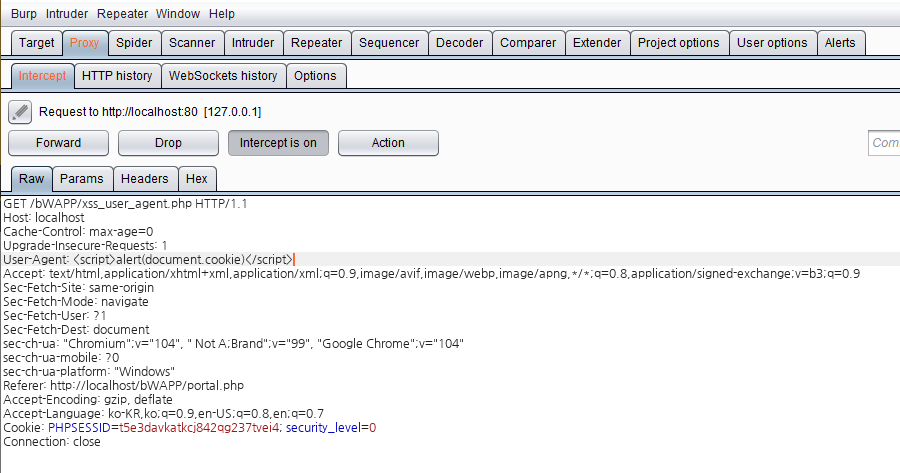
Task: Click the Forward button
Action: point(59,143)
